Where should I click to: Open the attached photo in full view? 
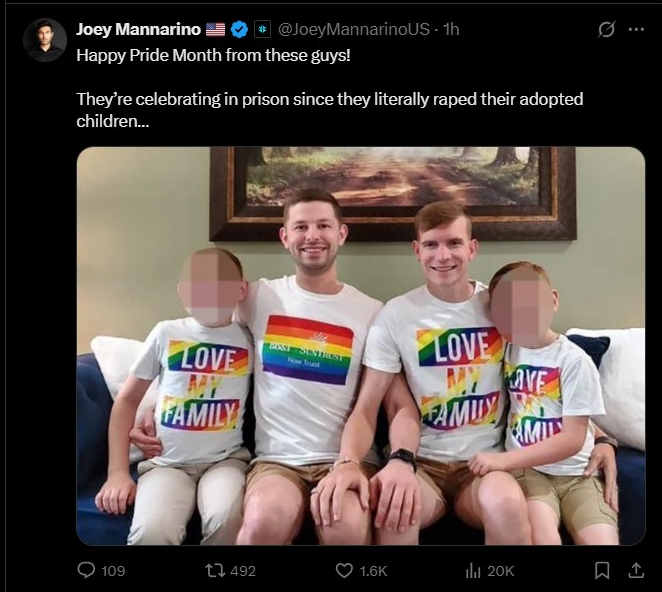(361, 346)
